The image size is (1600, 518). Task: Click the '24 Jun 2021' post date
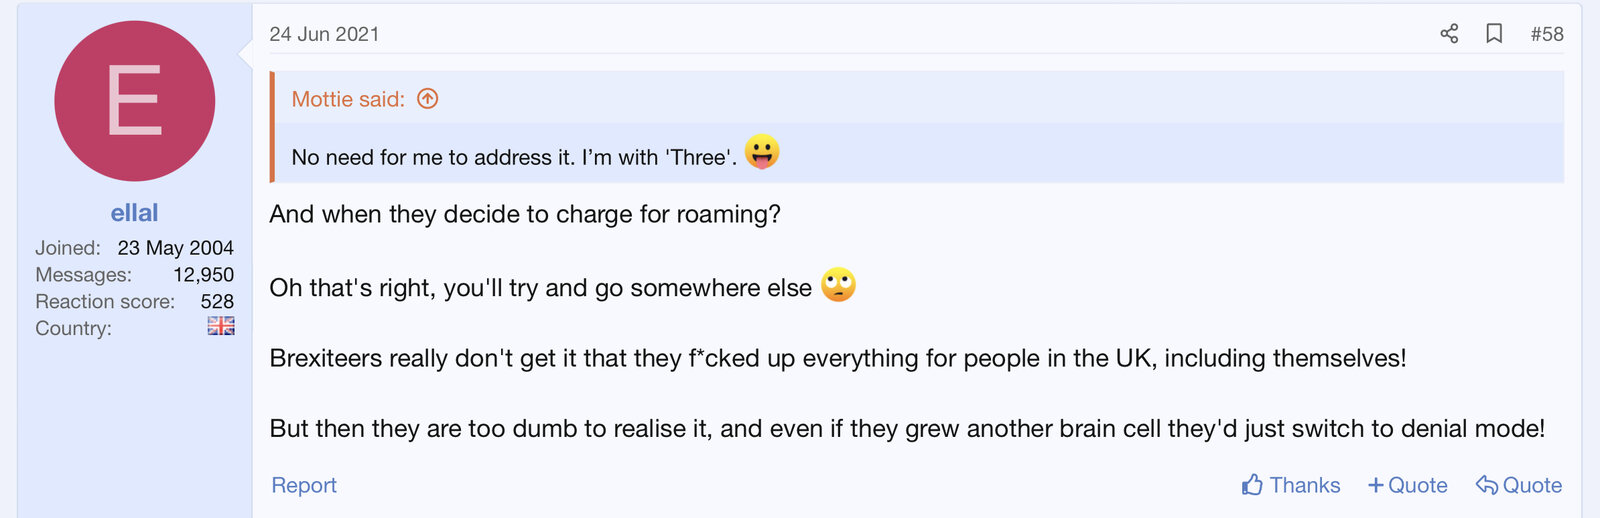[x=324, y=34]
